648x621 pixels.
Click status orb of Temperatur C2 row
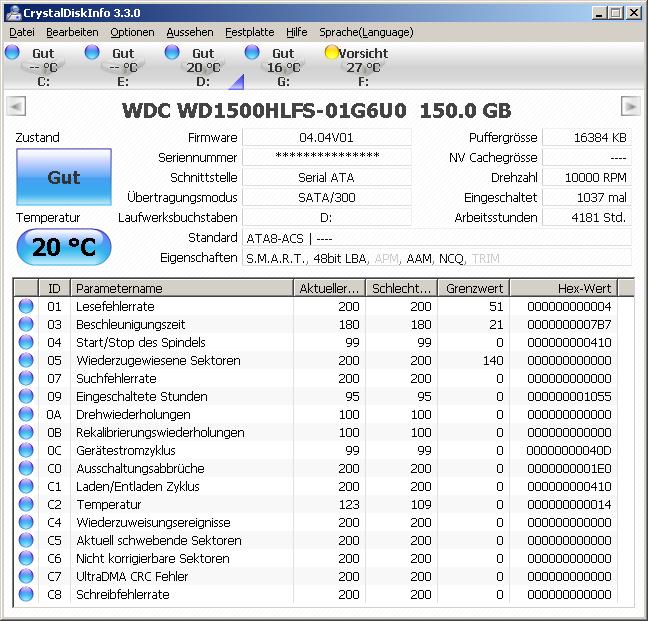26,504
